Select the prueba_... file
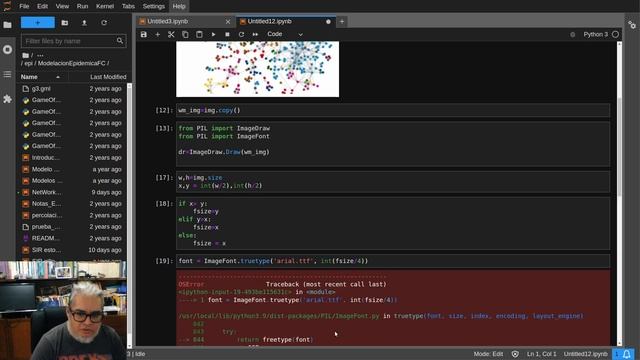Viewport: 640px width, 360px height. 72,227
